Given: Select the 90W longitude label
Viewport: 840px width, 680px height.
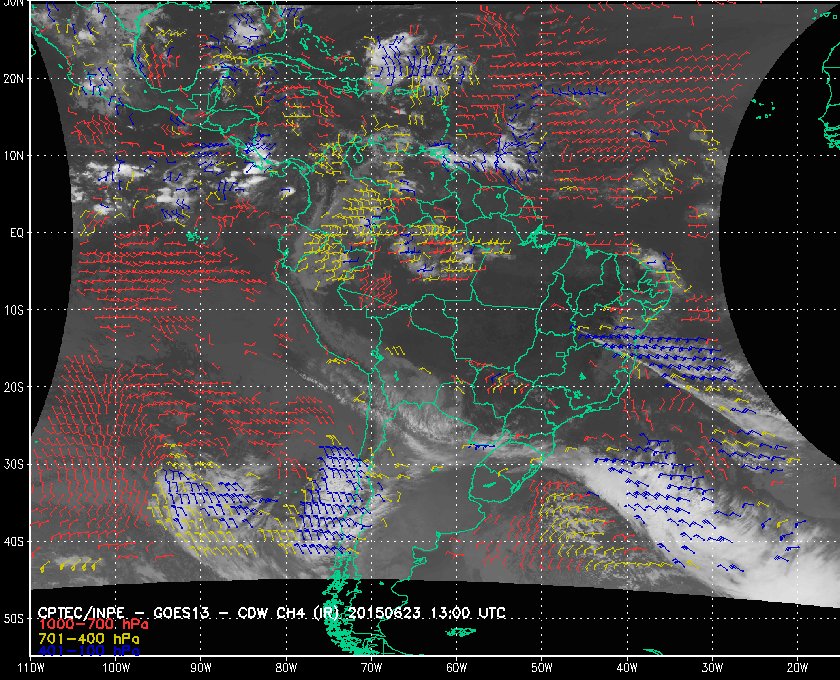Looking at the screenshot, I should pyautogui.click(x=201, y=668).
